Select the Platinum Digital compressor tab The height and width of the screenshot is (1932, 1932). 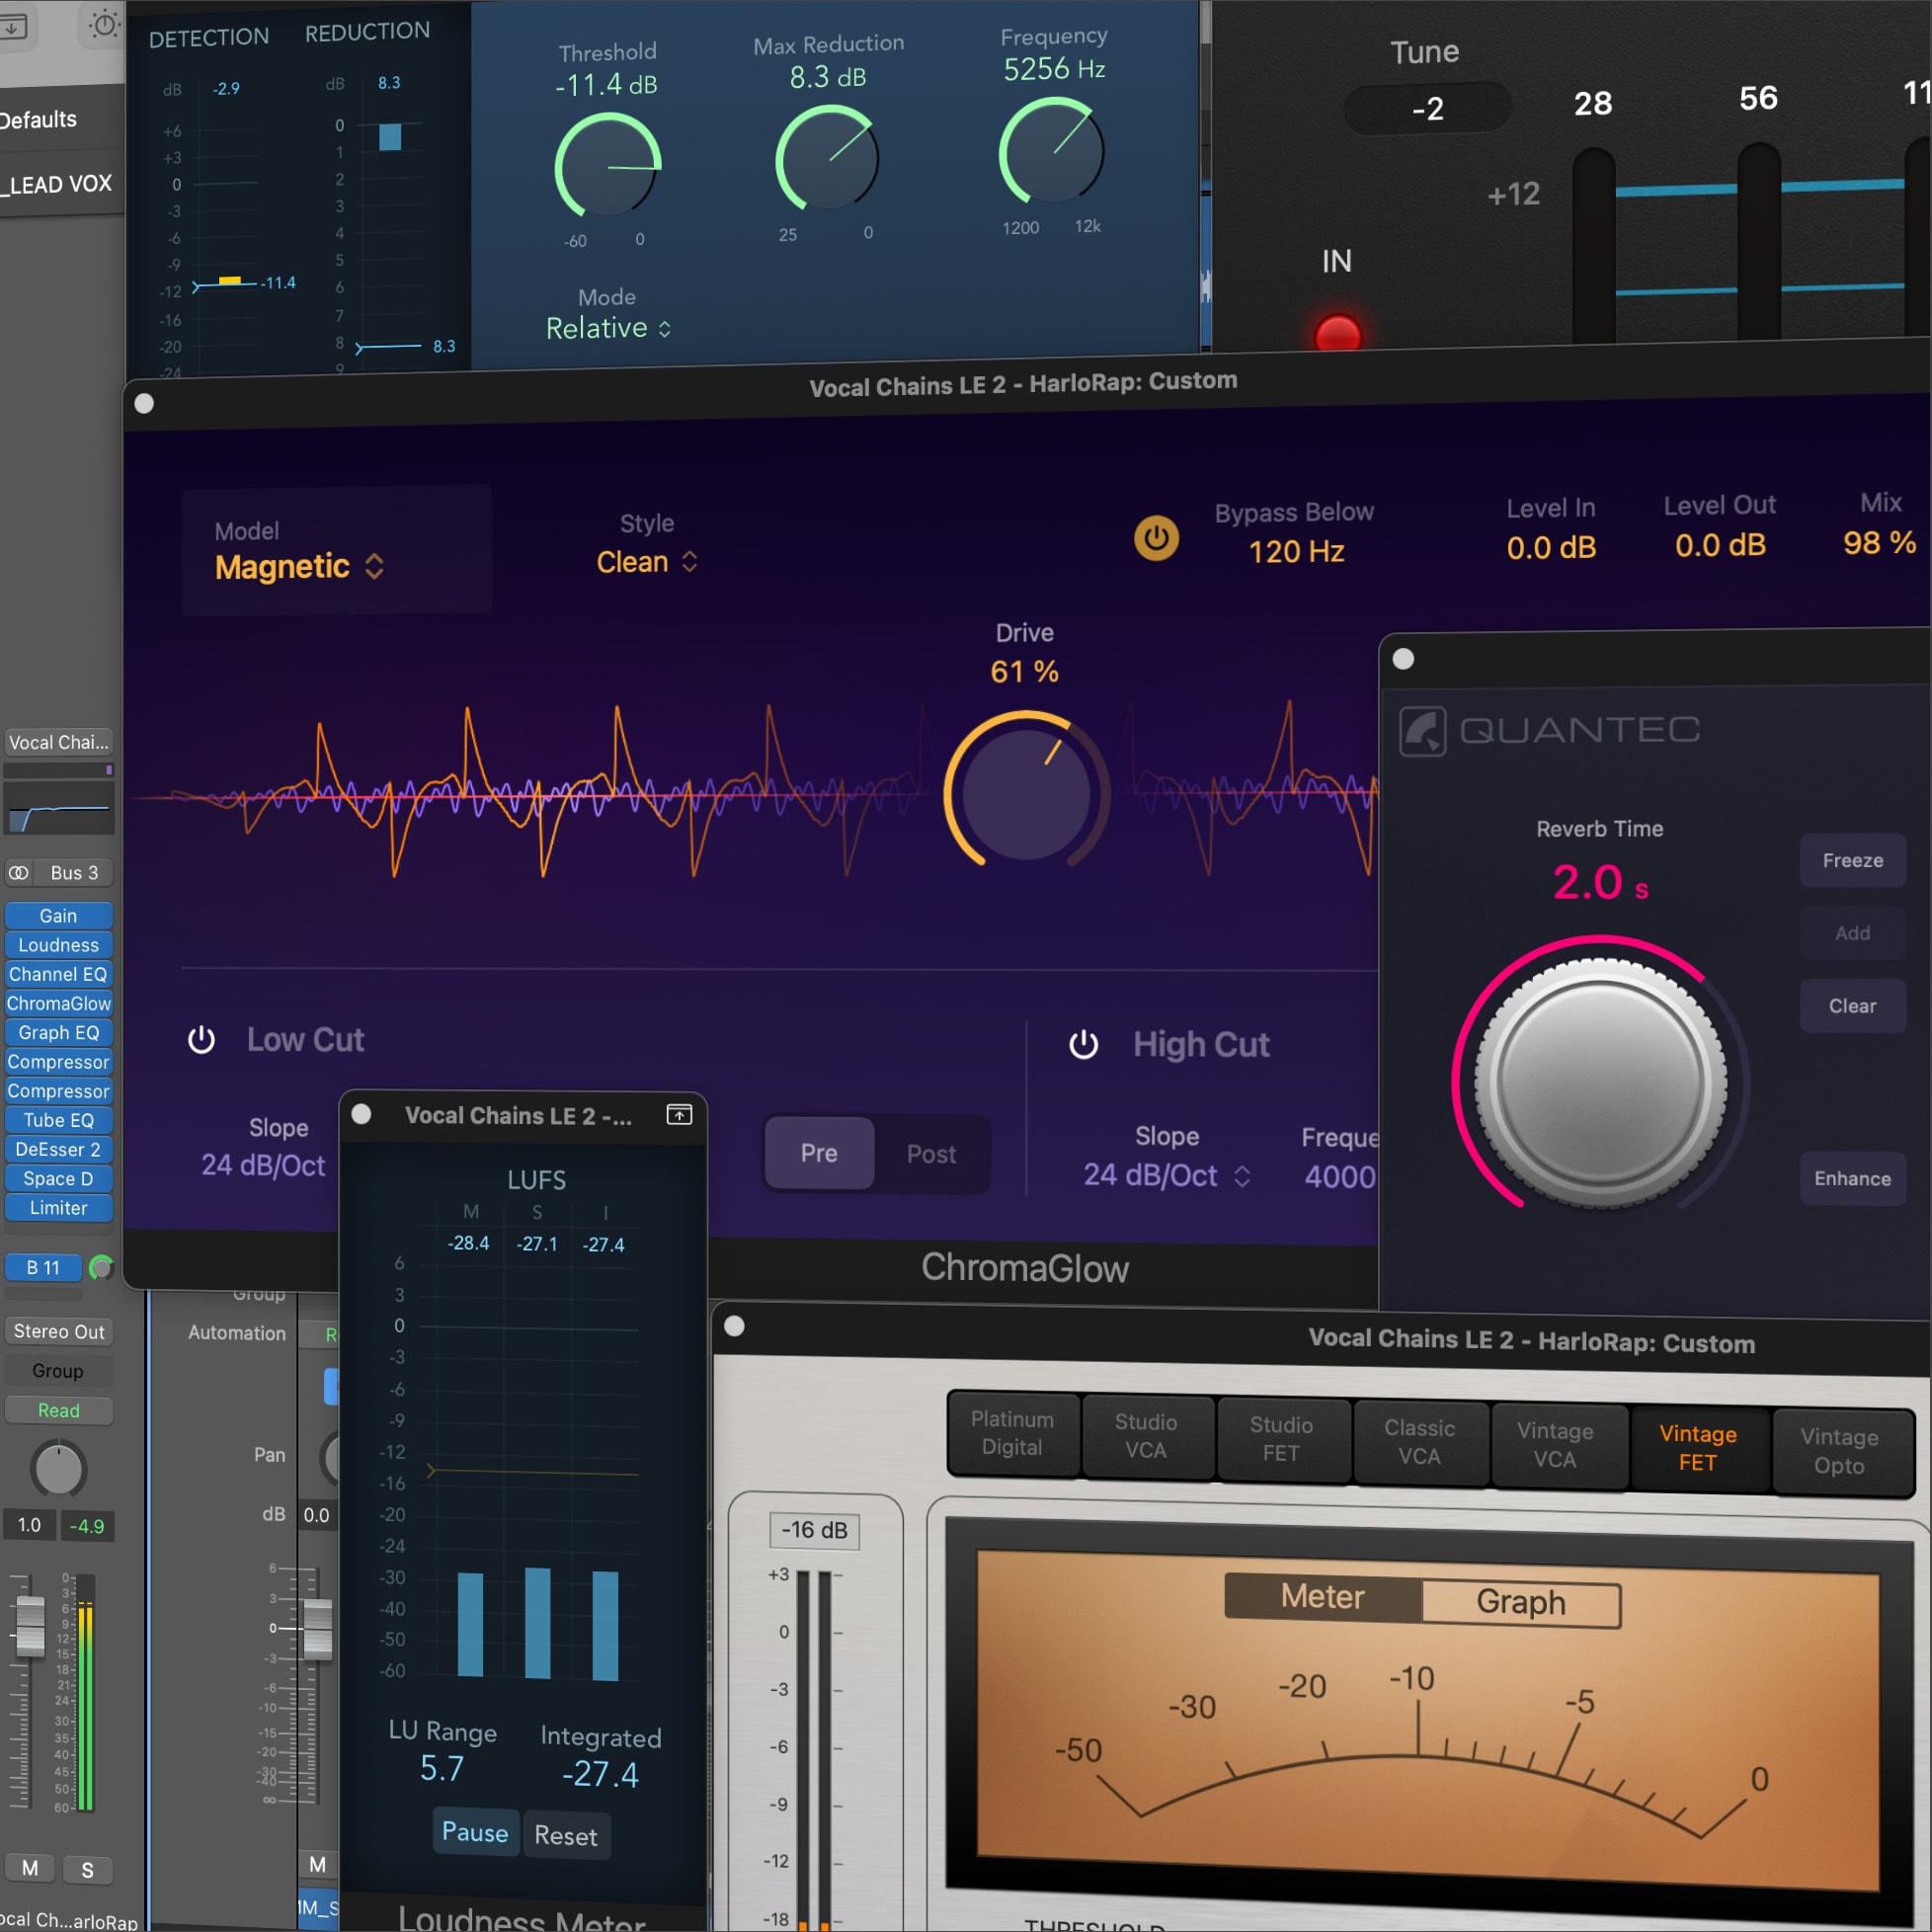pos(1012,1433)
